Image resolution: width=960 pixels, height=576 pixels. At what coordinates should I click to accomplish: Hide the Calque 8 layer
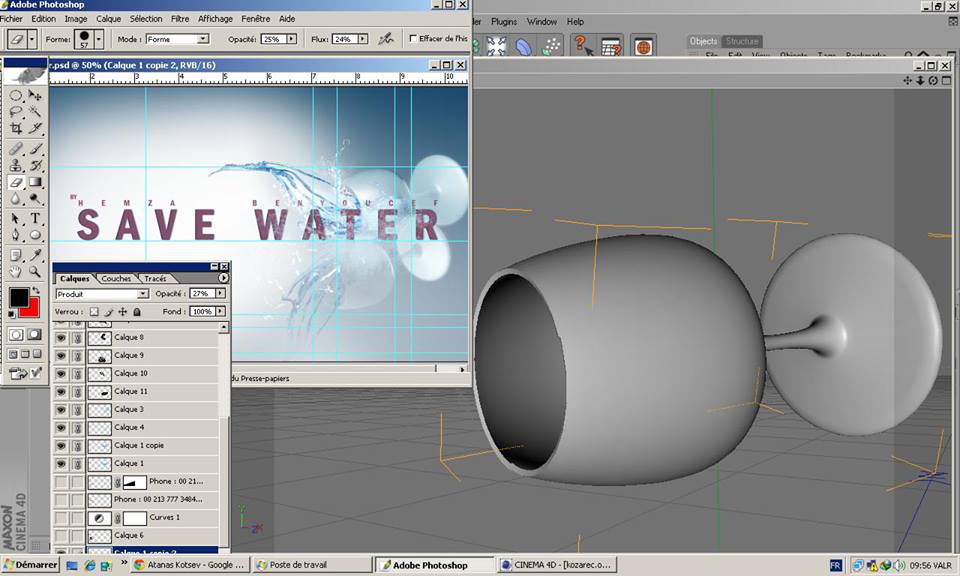click(62, 338)
